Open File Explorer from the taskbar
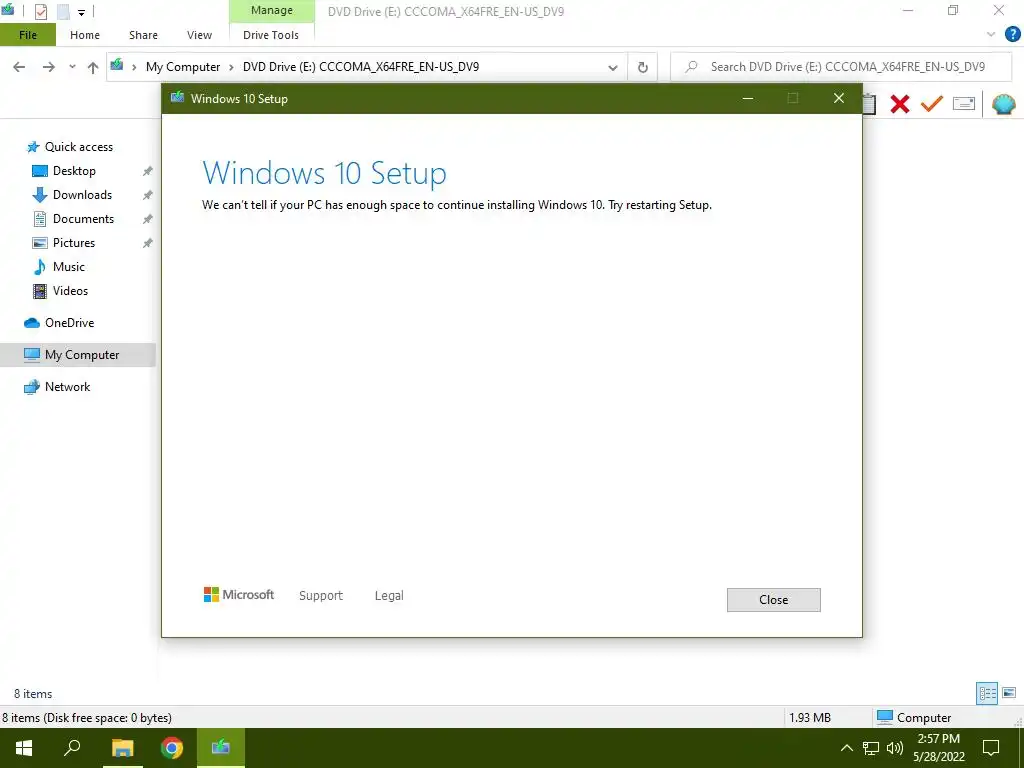Screen dimensions: 1024x768 pos(122,748)
